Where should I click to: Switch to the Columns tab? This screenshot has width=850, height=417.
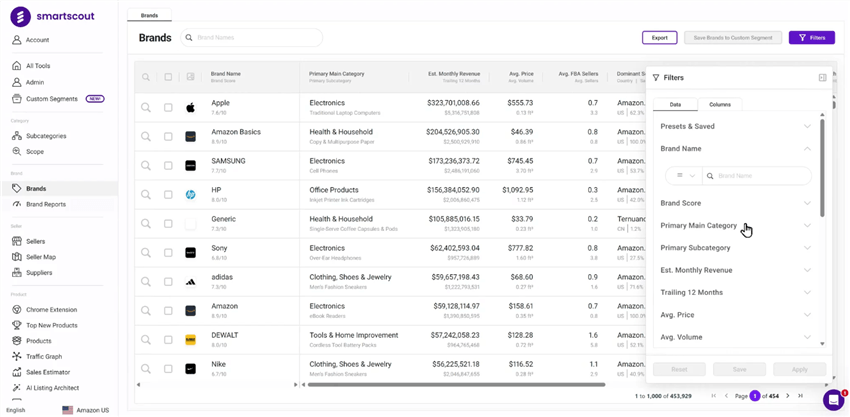click(719, 105)
